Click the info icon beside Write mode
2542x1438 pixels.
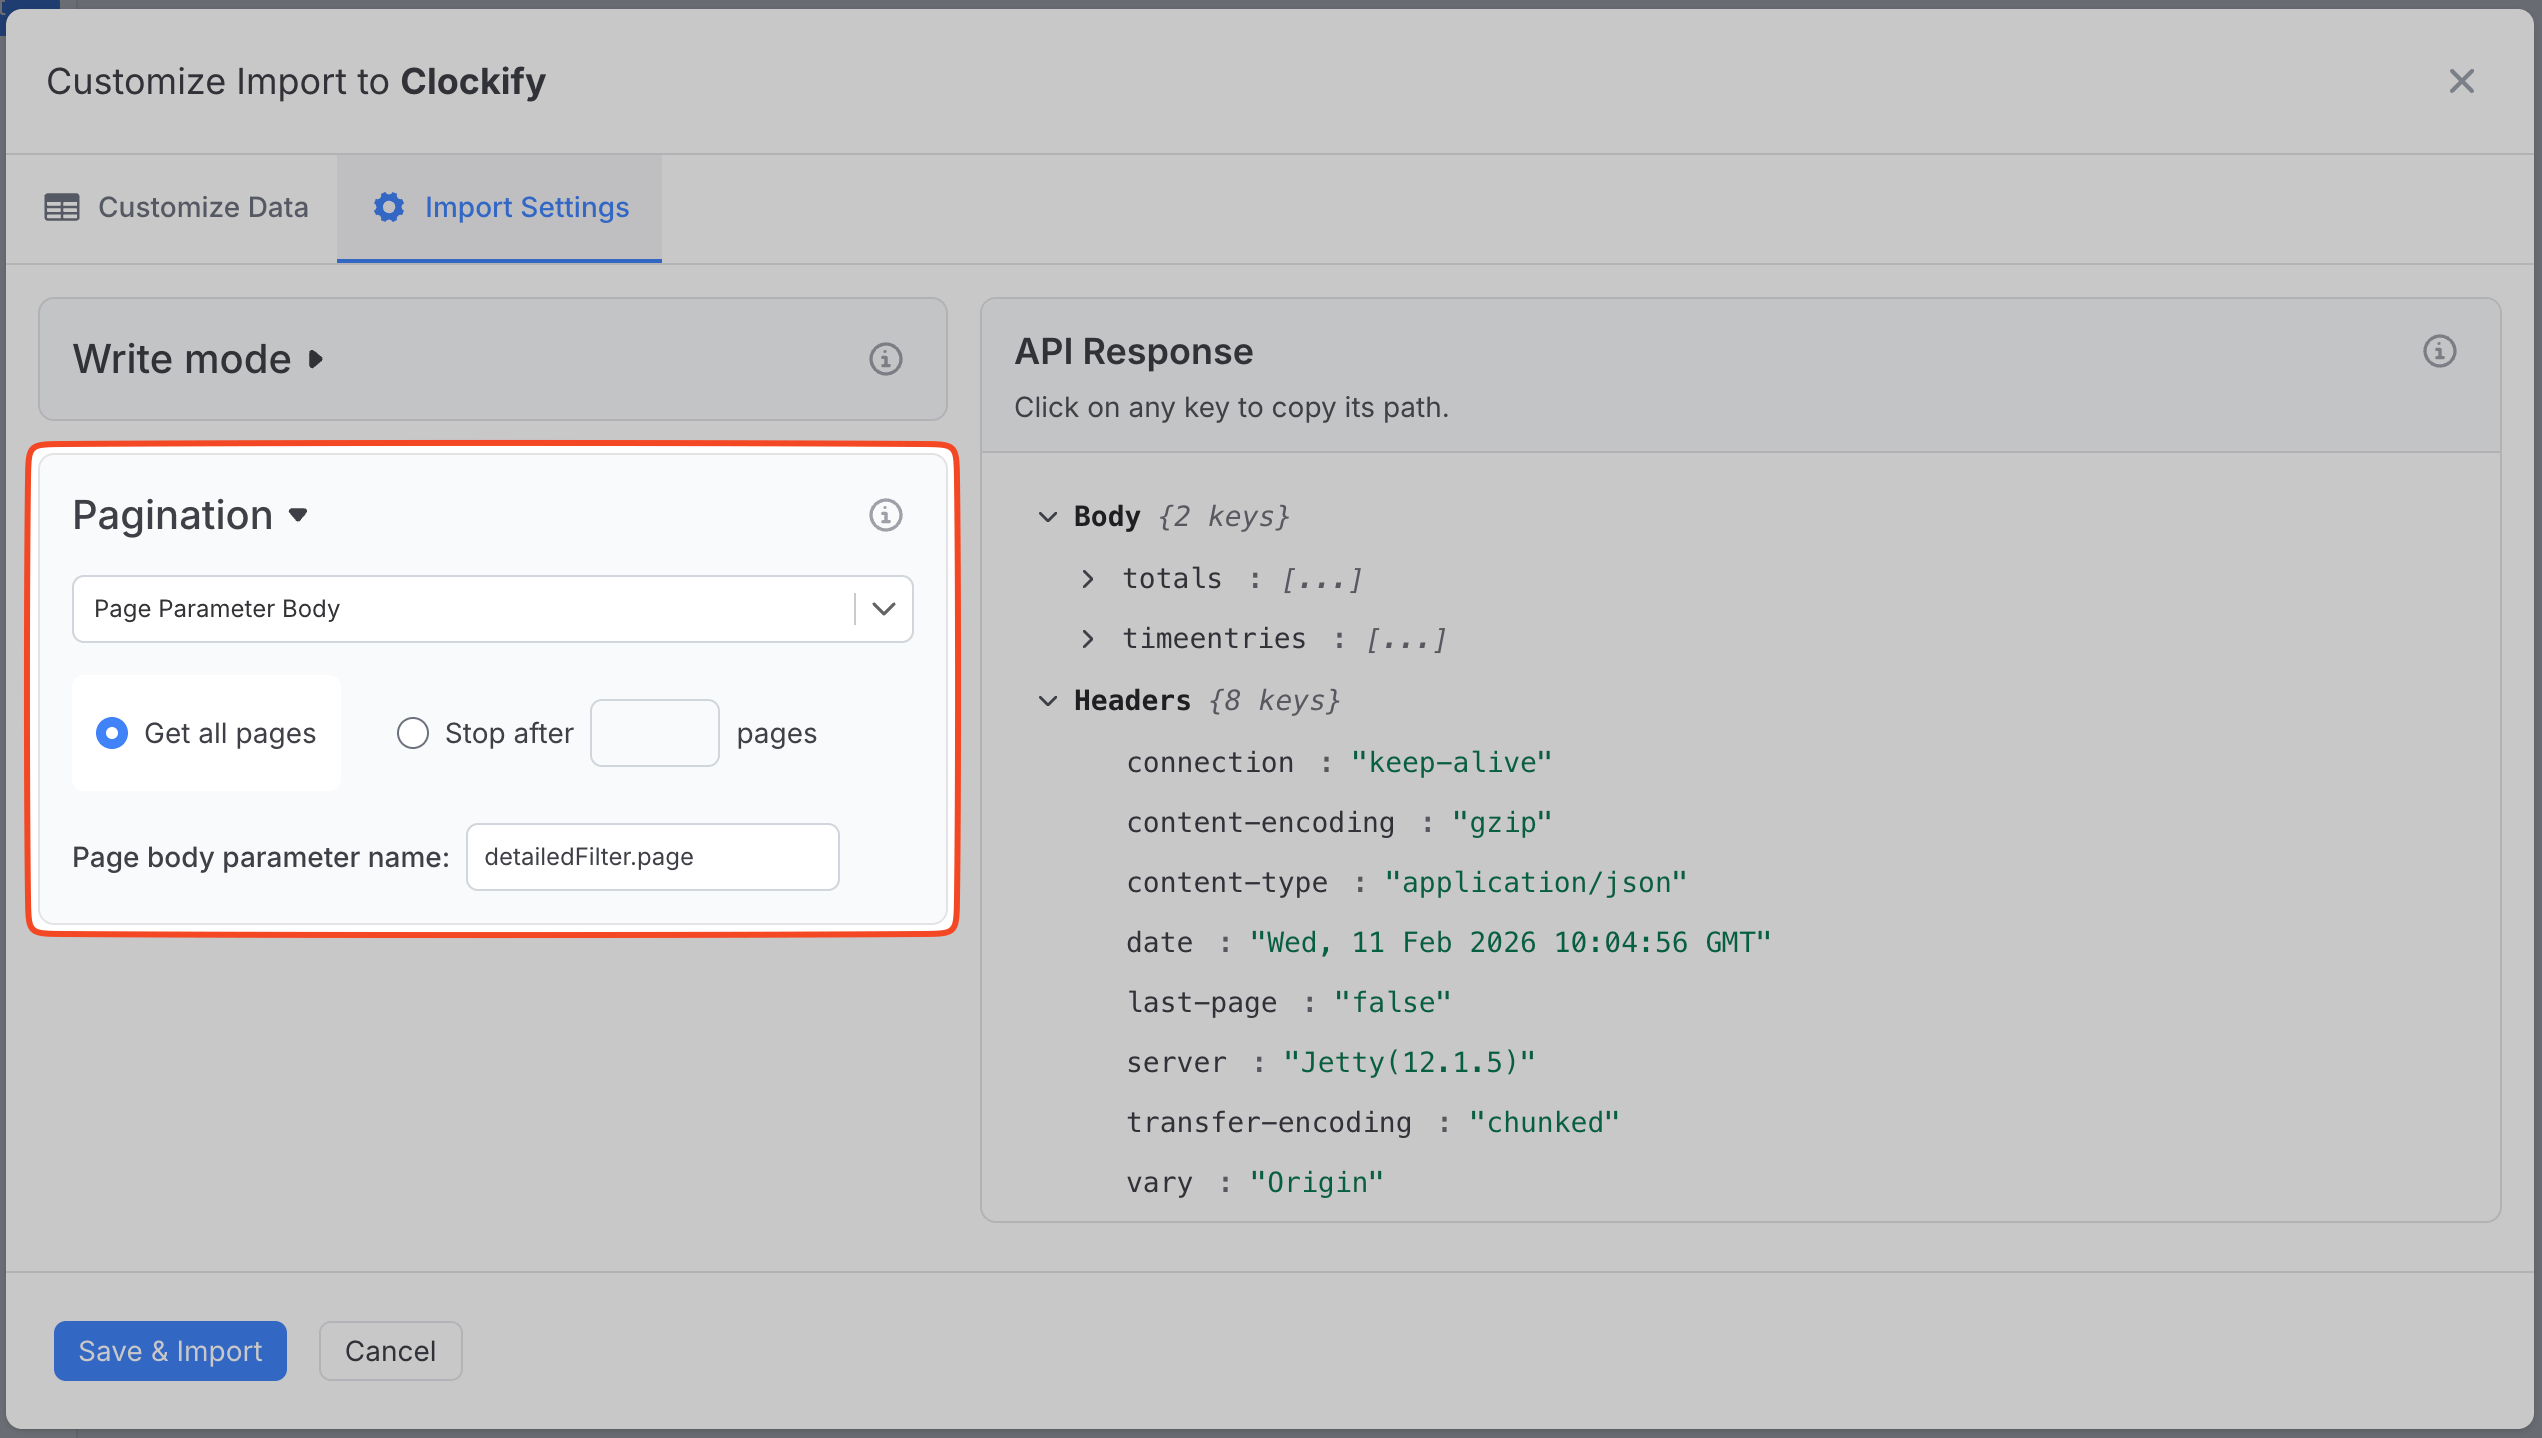click(x=885, y=359)
